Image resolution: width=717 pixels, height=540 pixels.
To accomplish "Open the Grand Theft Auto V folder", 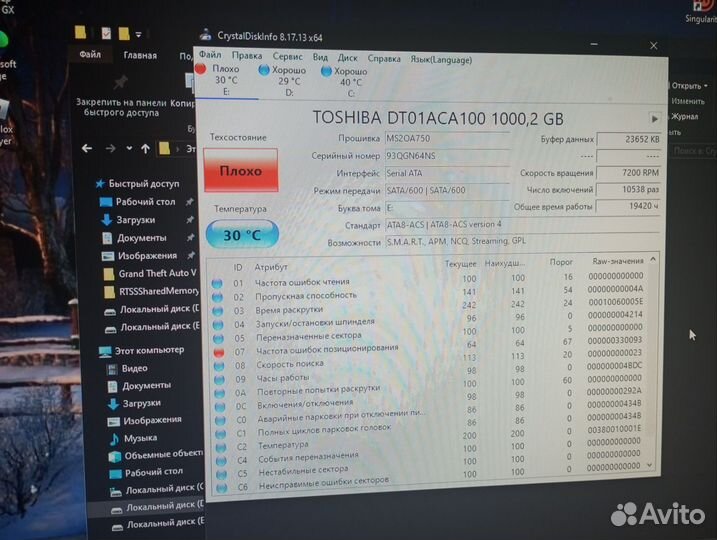I will (x=150, y=273).
